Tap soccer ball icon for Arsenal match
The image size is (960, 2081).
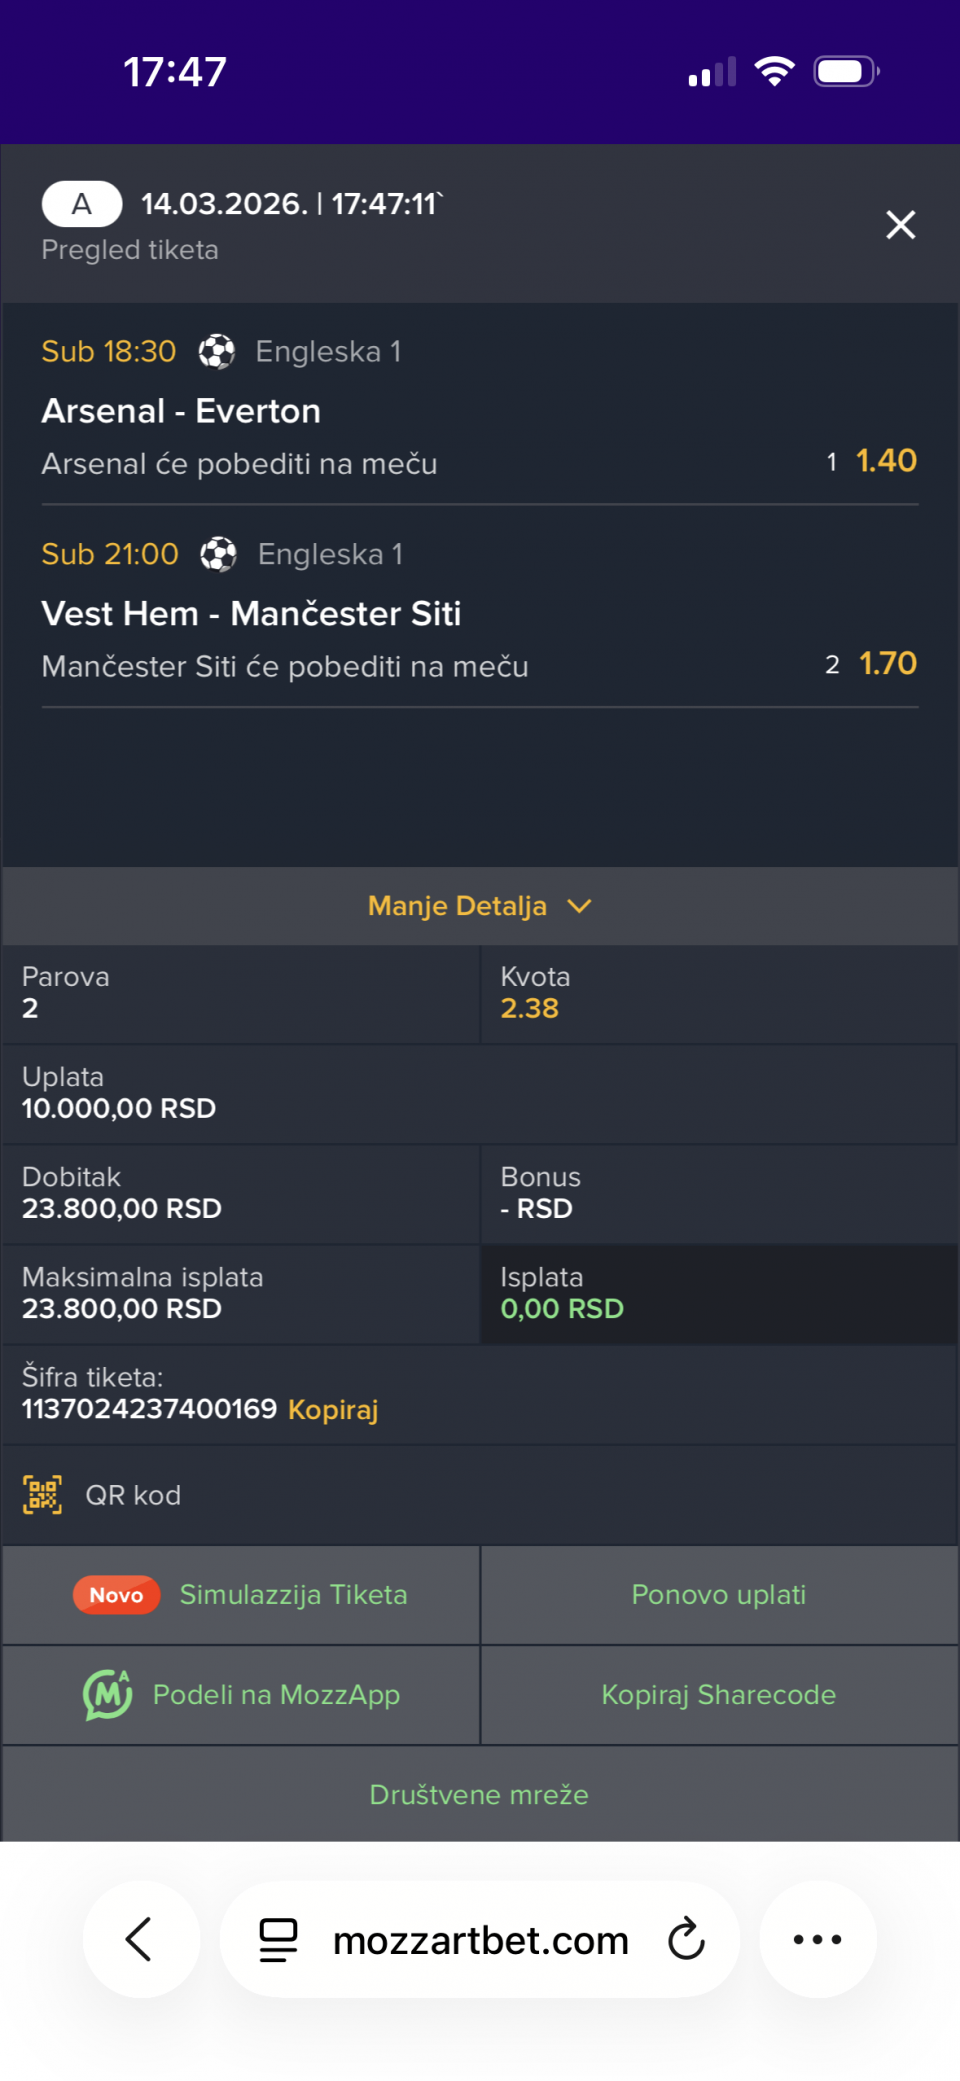pos(217,352)
